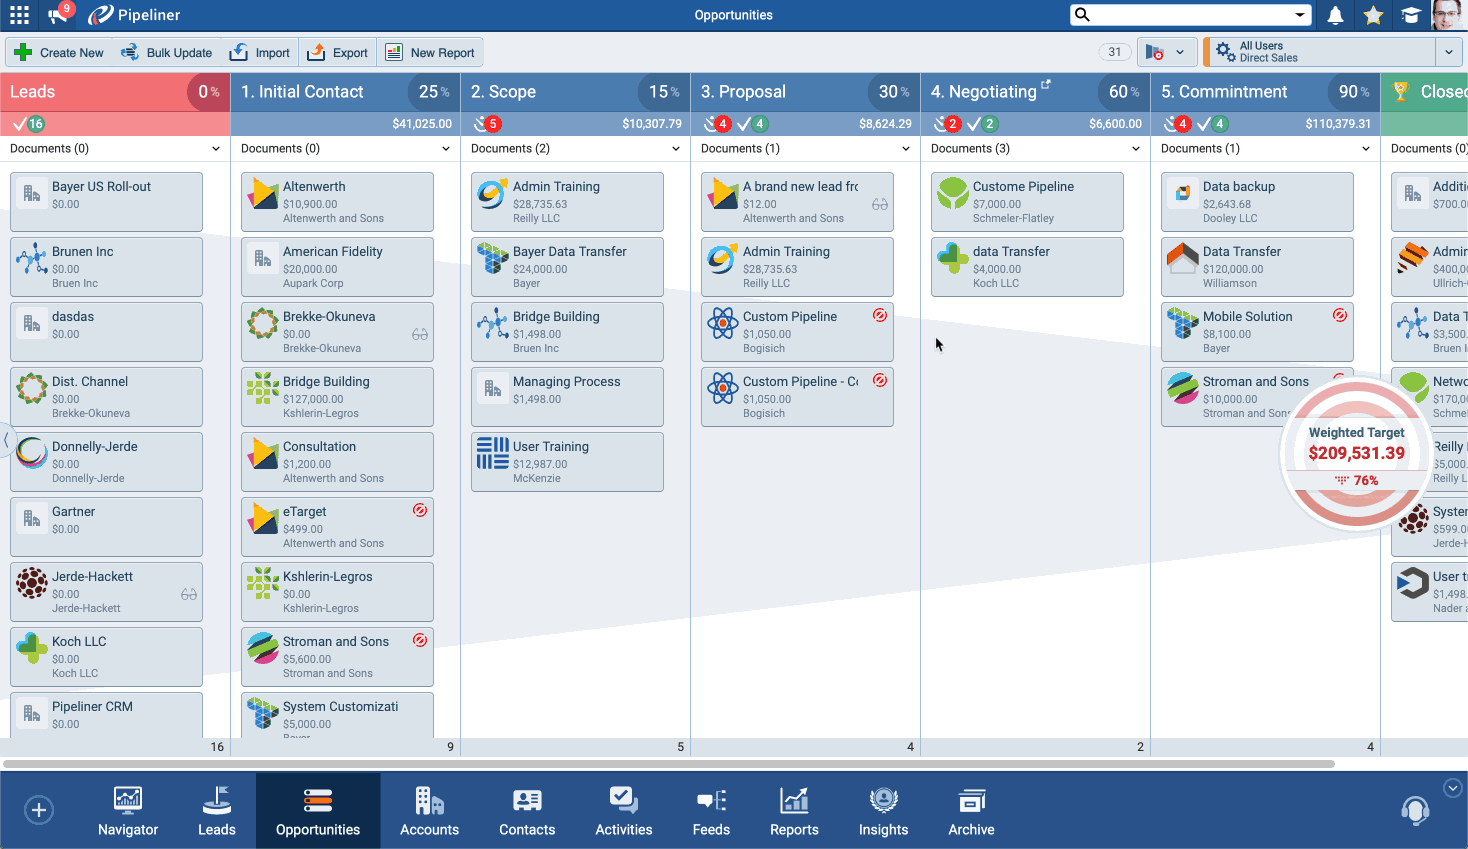Open the Altenwerth opportunity card
This screenshot has height=849, width=1468.
coord(337,201)
